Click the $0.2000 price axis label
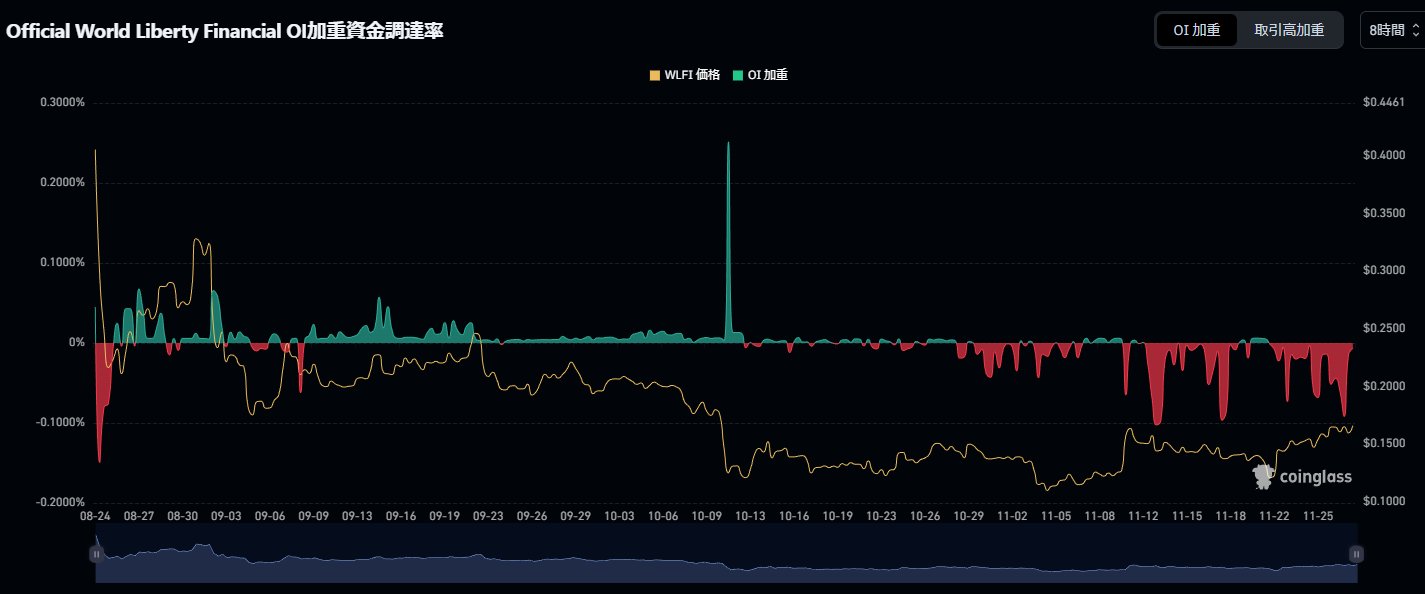1425x594 pixels. pyautogui.click(x=1384, y=385)
